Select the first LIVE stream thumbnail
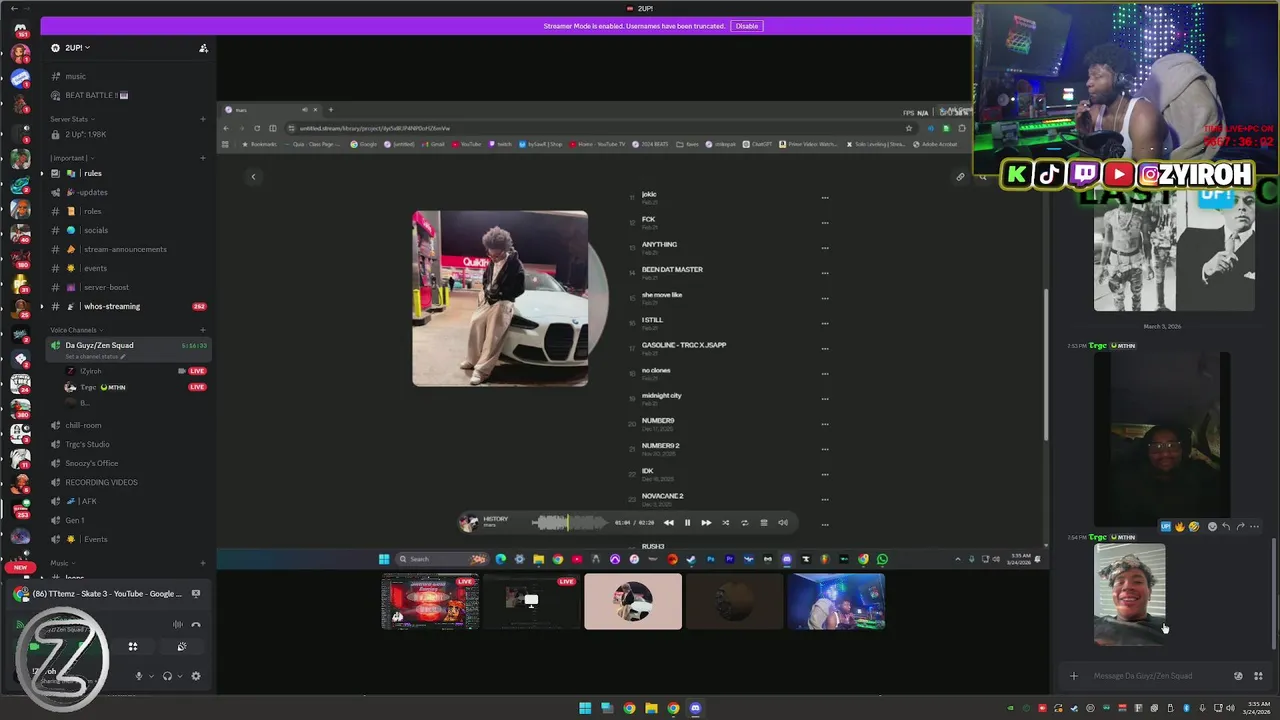Screen dimensions: 1280x720 pyautogui.click(x=430, y=601)
